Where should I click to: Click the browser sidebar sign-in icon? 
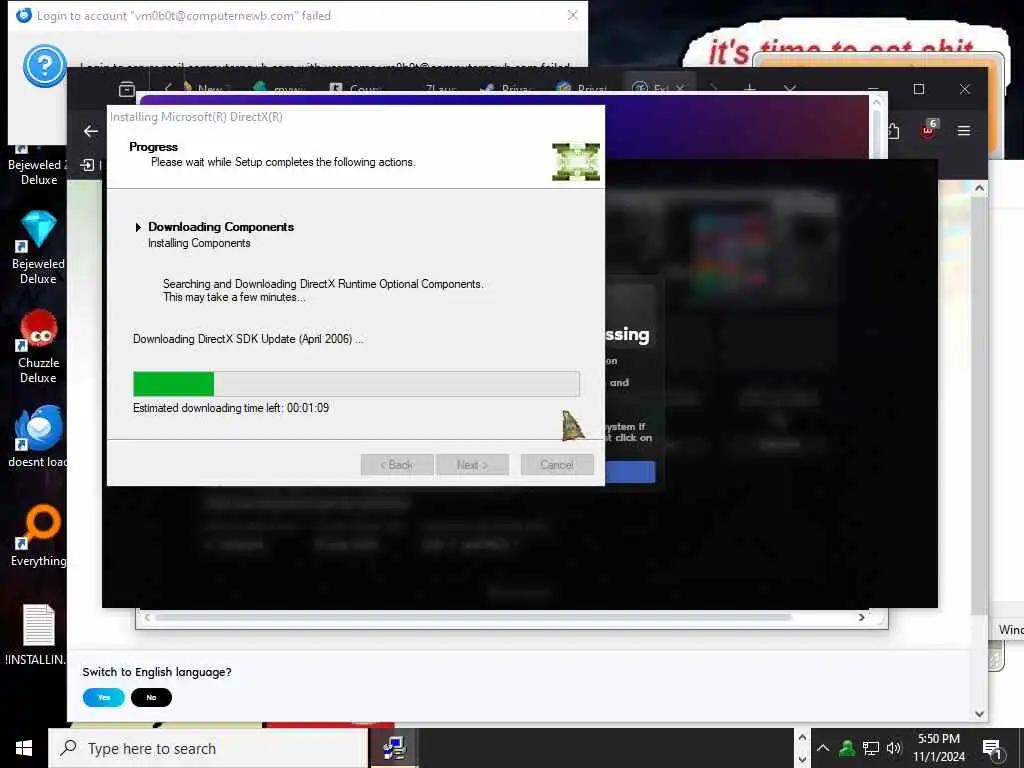coord(87,165)
